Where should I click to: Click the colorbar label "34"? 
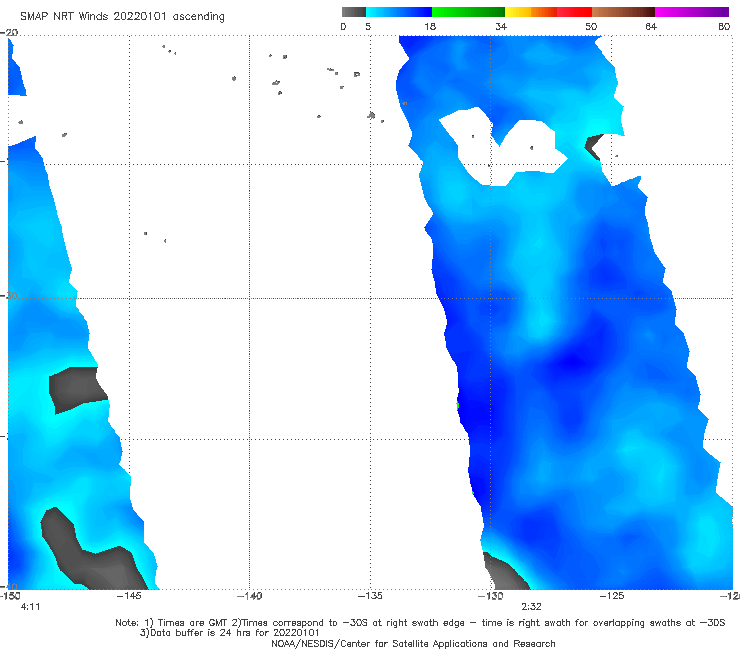[501, 26]
